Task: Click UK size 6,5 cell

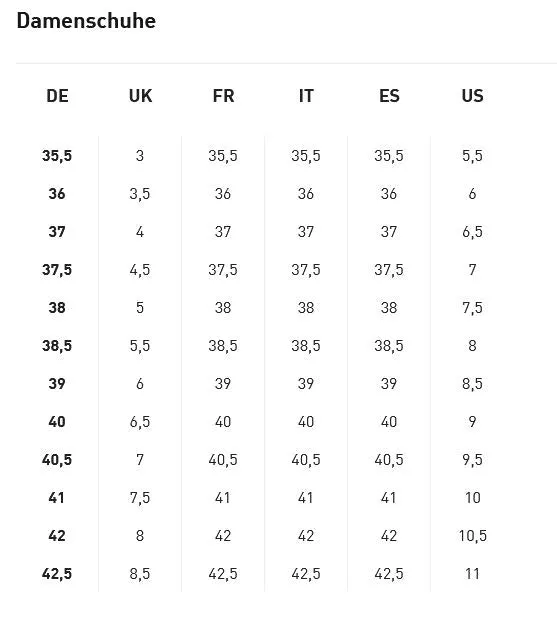Action: [140, 422]
